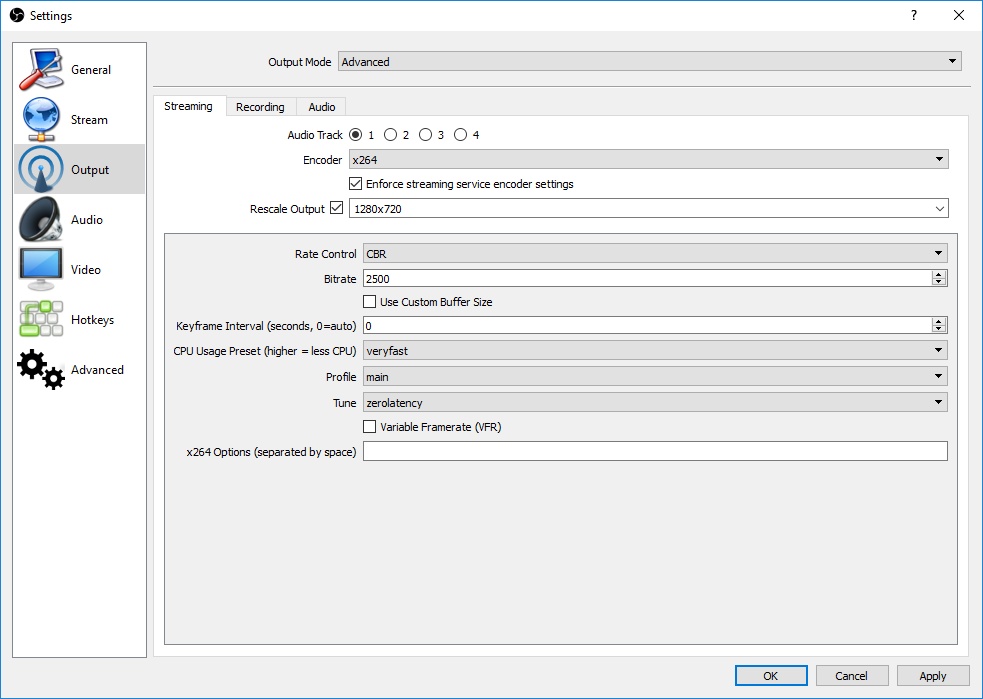Select the Hotkeys category label
This screenshot has width=983, height=699.
92,320
